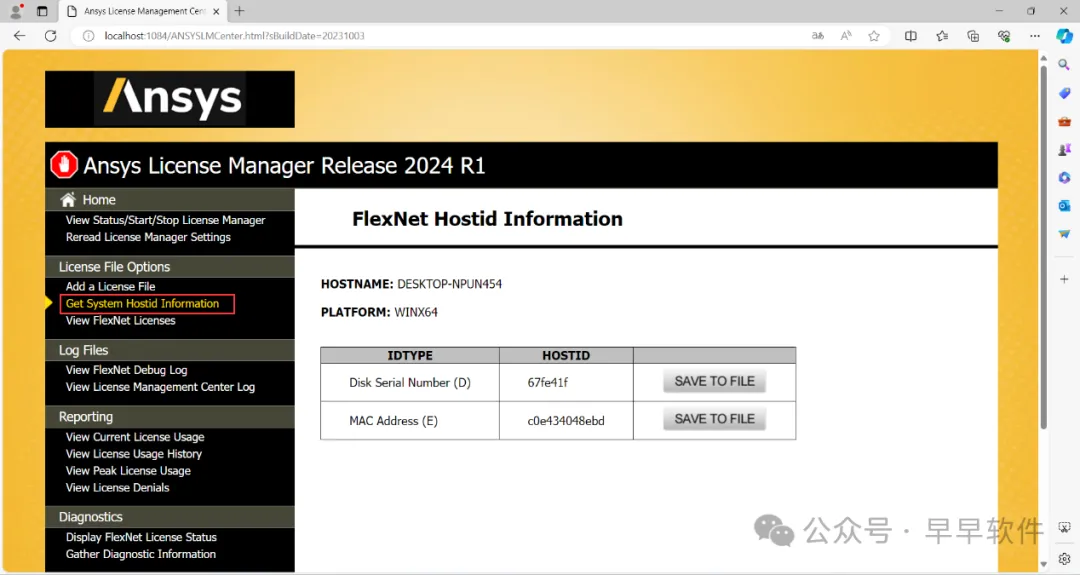Screen dimensions: 1080x575
Task: Click the platform value WINX64
Action: point(416,313)
